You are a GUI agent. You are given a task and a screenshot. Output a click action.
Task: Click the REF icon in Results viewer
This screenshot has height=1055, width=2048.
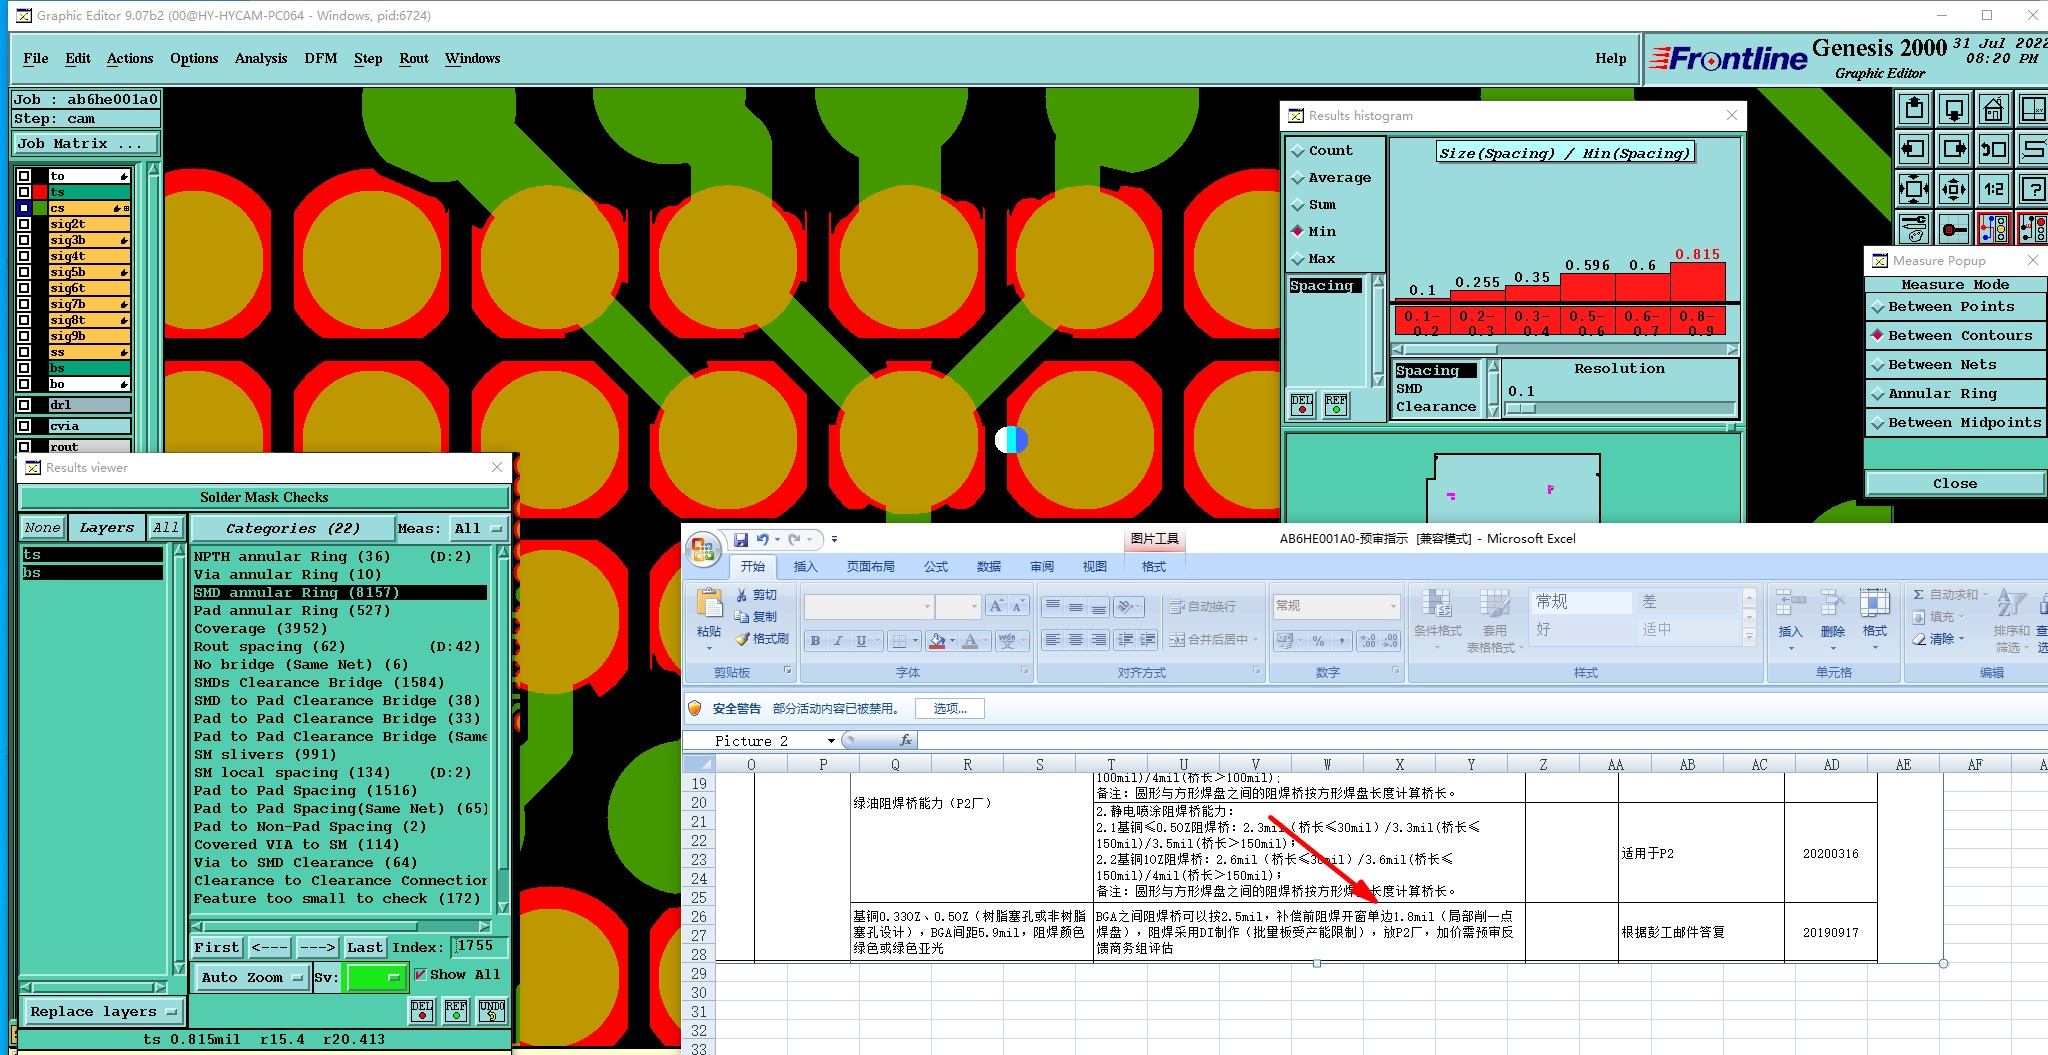[x=456, y=1011]
